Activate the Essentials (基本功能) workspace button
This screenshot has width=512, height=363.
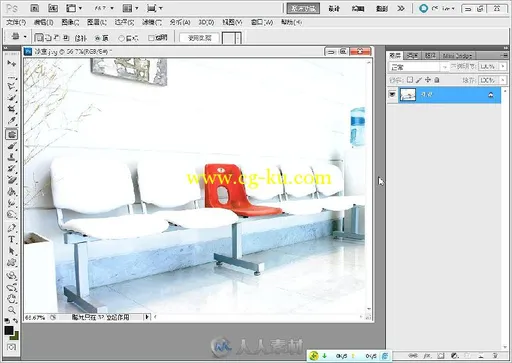tap(303, 8)
